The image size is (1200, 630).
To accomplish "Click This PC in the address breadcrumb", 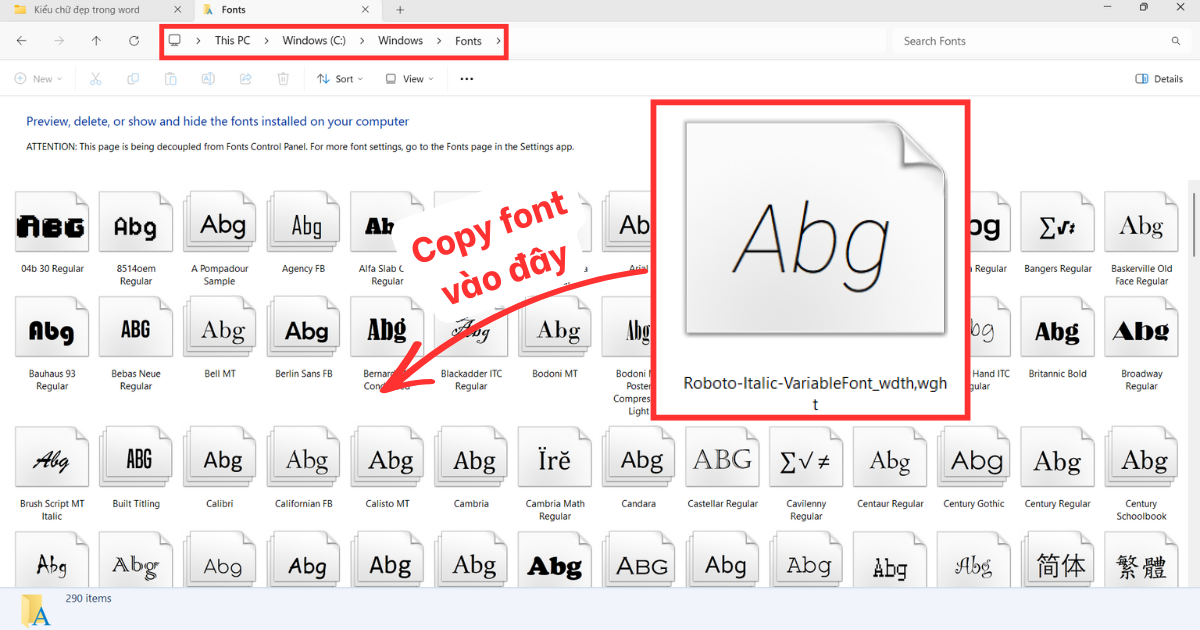I will [232, 41].
